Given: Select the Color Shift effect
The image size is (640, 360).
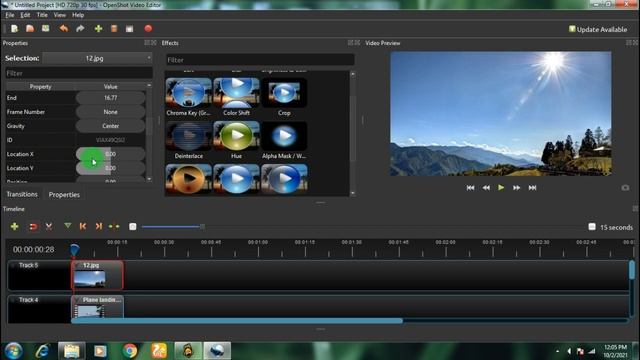Looking at the screenshot, I should (236, 97).
